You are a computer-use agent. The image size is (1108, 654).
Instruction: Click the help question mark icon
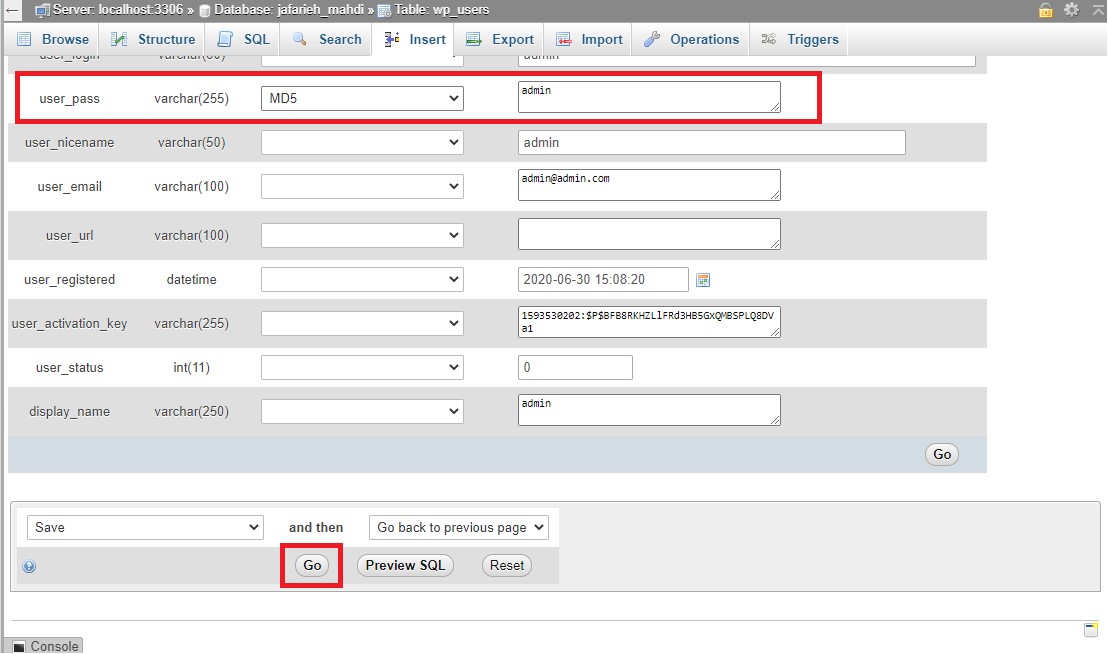pyautogui.click(x=29, y=566)
